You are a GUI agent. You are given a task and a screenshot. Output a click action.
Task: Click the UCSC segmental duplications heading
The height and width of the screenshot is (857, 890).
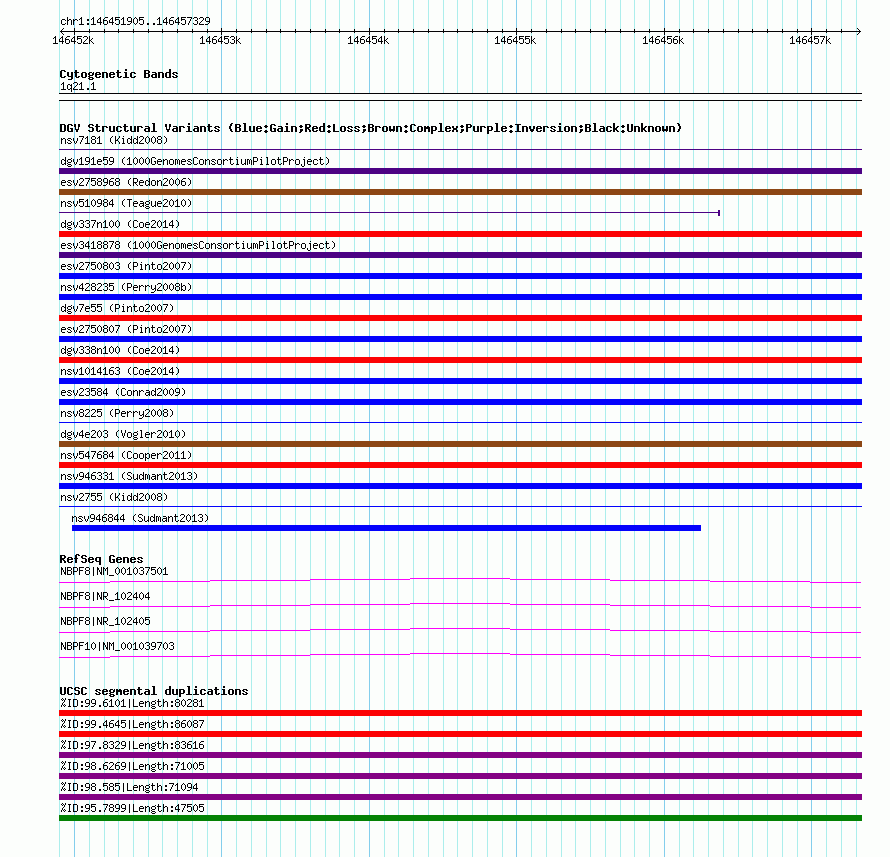click(154, 691)
